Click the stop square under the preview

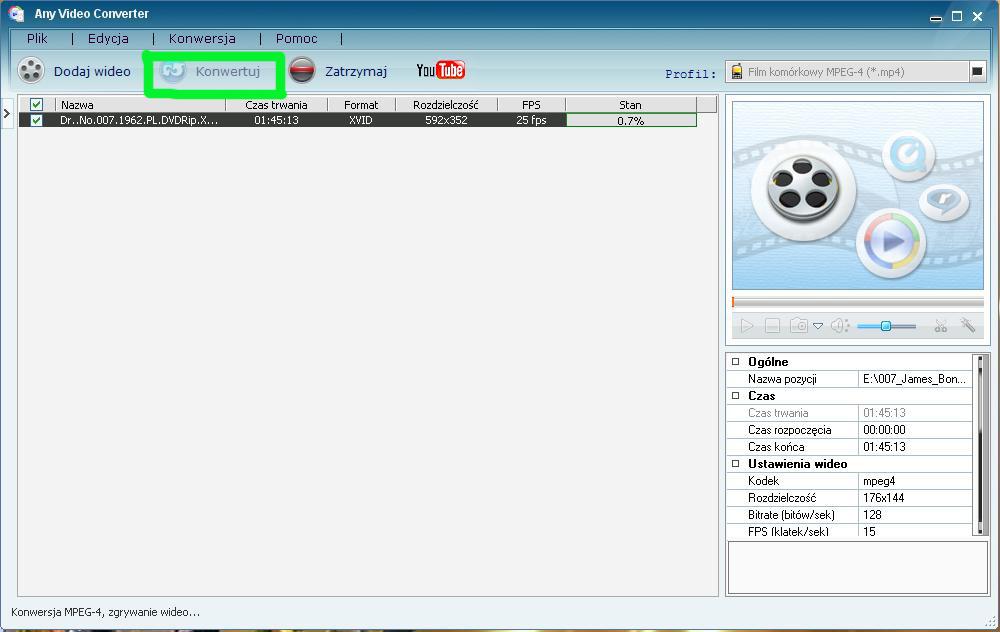click(x=772, y=326)
